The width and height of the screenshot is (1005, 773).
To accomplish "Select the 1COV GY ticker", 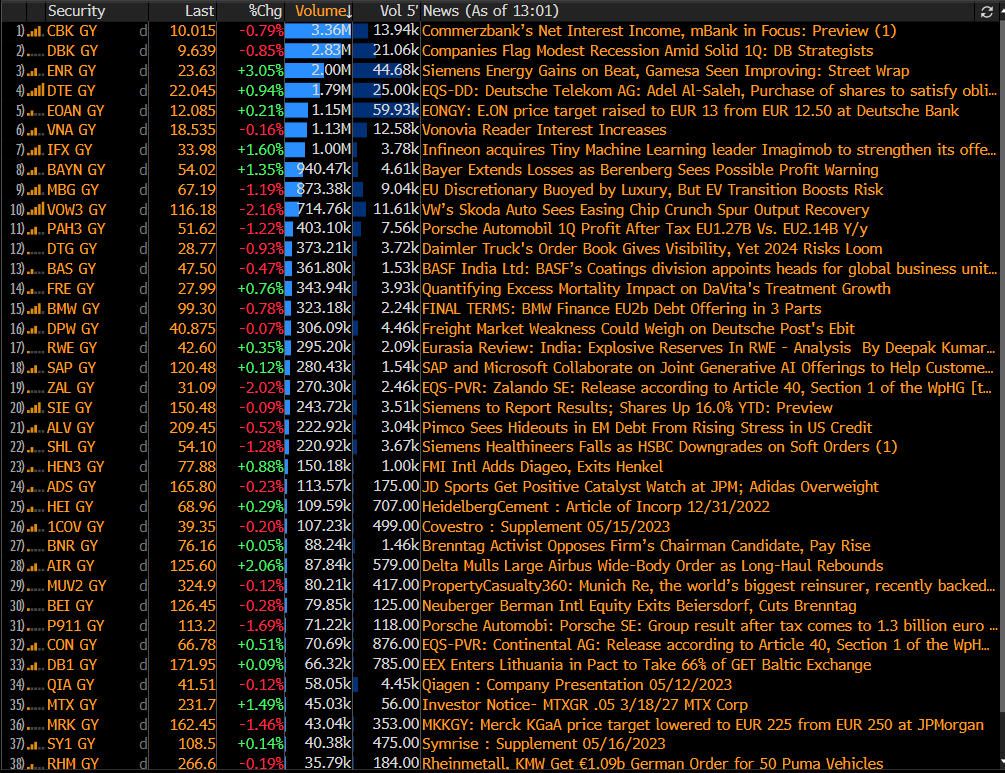I will (x=76, y=527).
